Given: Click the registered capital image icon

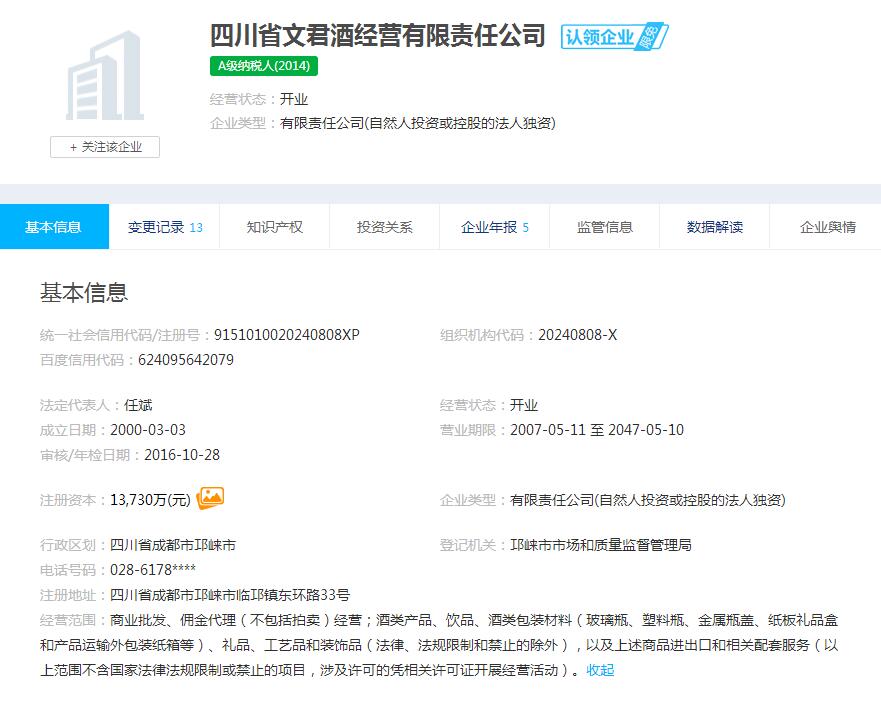Looking at the screenshot, I should pos(210,498).
